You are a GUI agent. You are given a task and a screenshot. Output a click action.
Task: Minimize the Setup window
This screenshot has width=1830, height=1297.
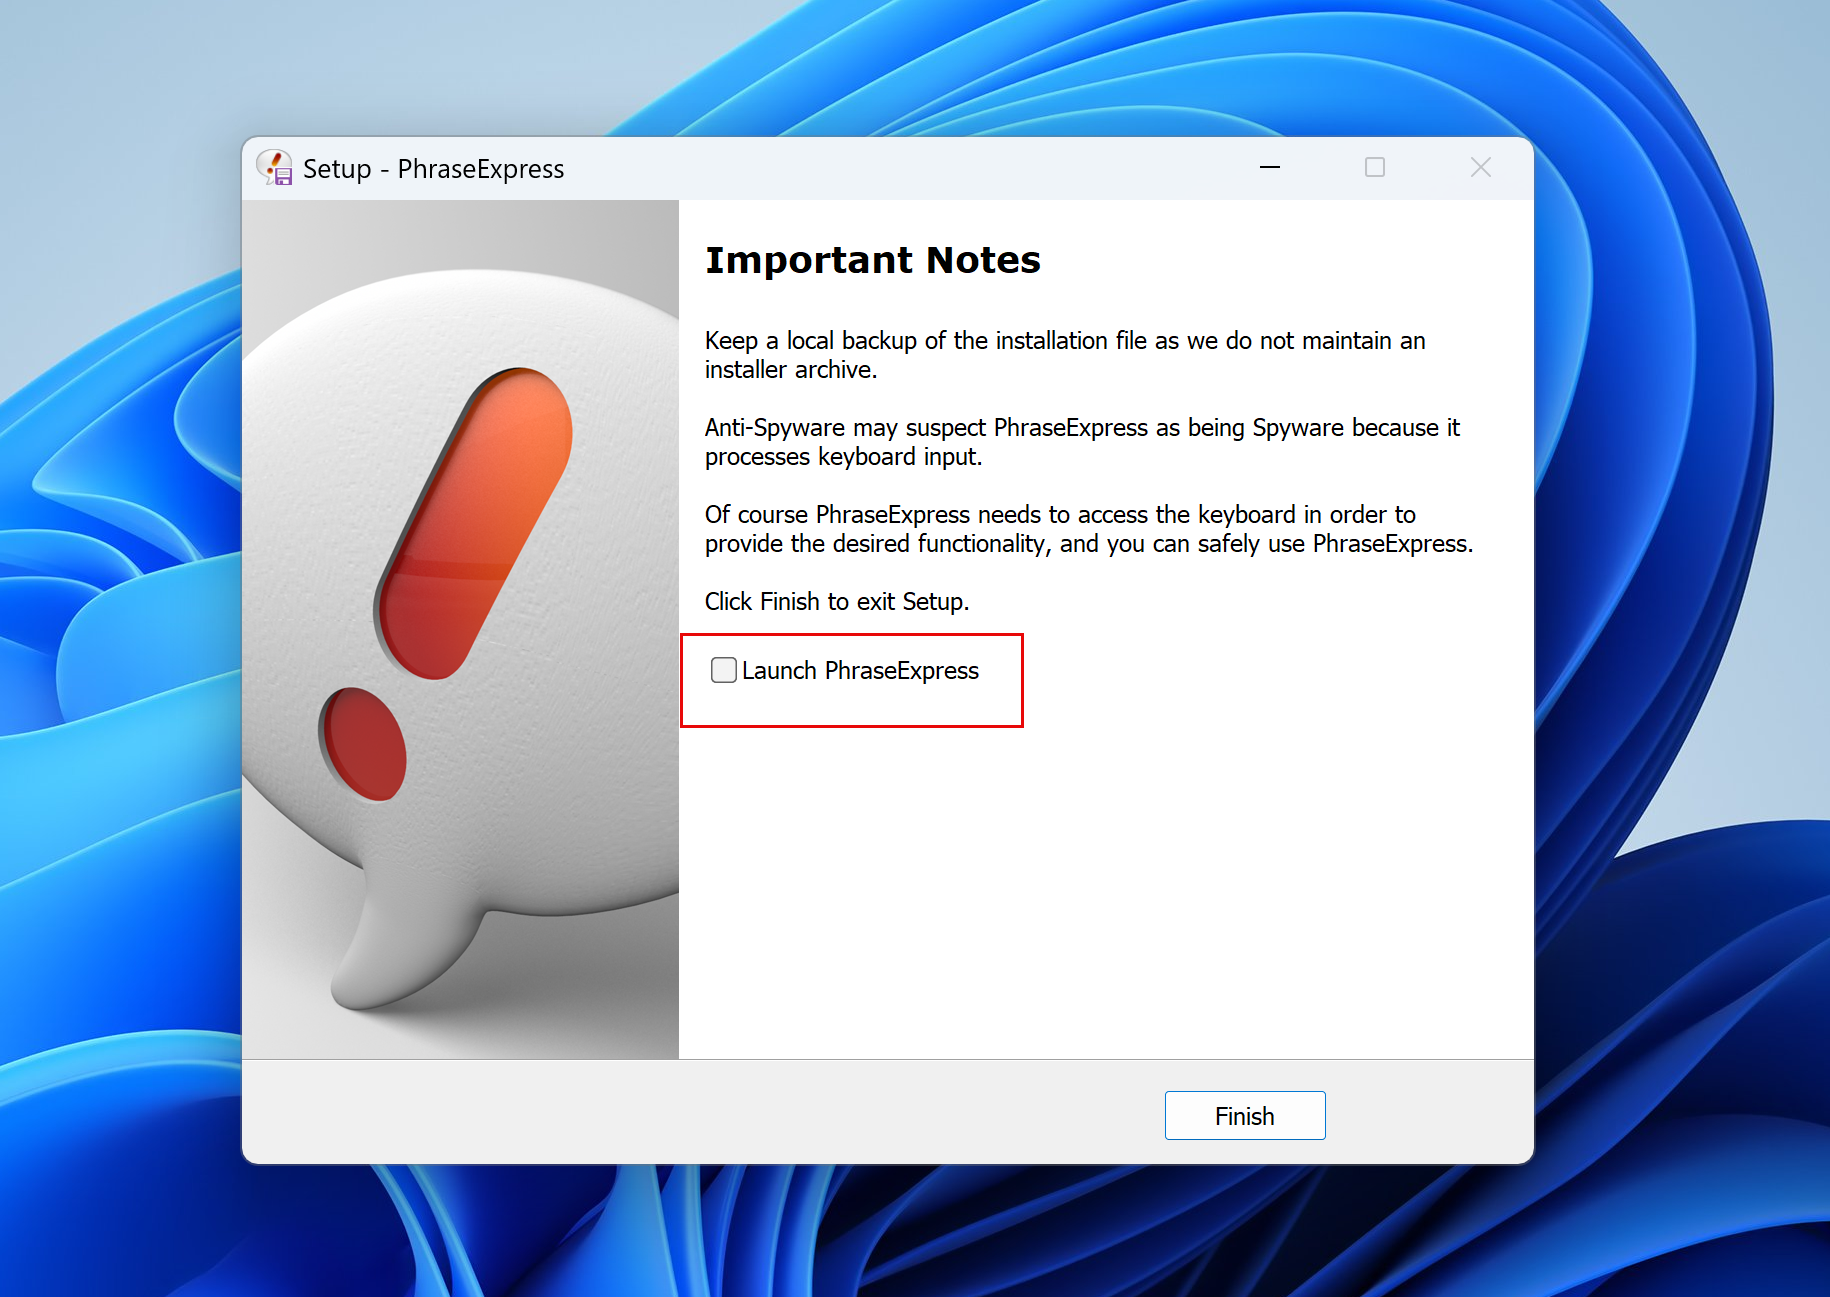click(x=1269, y=168)
